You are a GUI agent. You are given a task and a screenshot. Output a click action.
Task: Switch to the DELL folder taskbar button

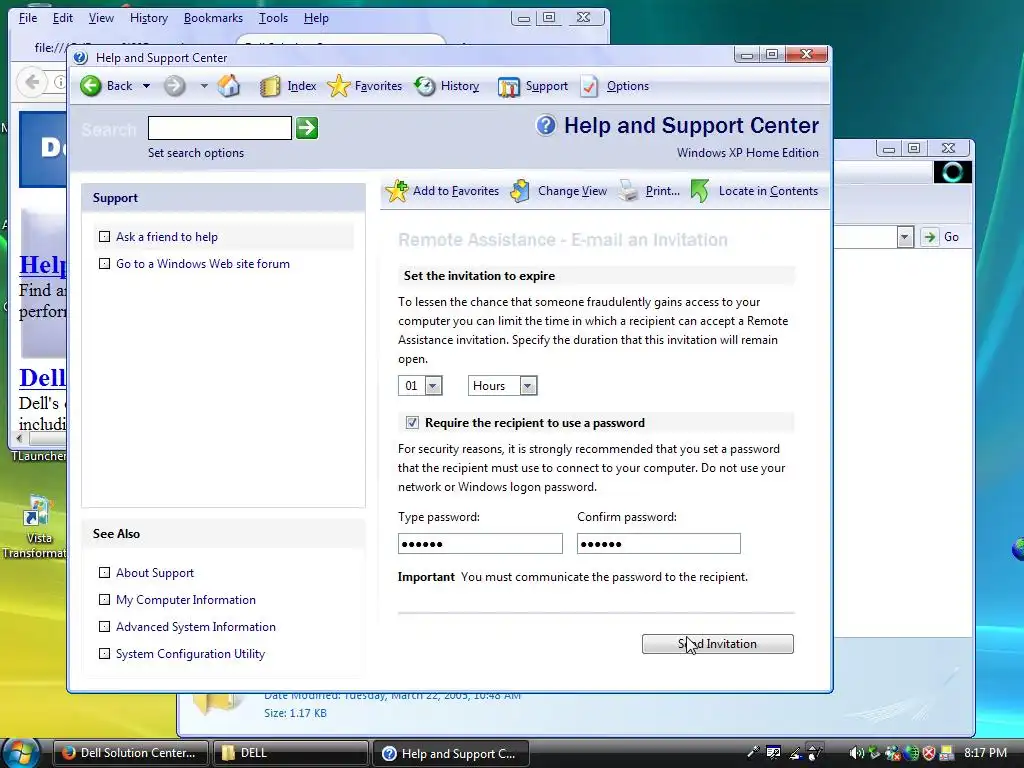click(290, 753)
